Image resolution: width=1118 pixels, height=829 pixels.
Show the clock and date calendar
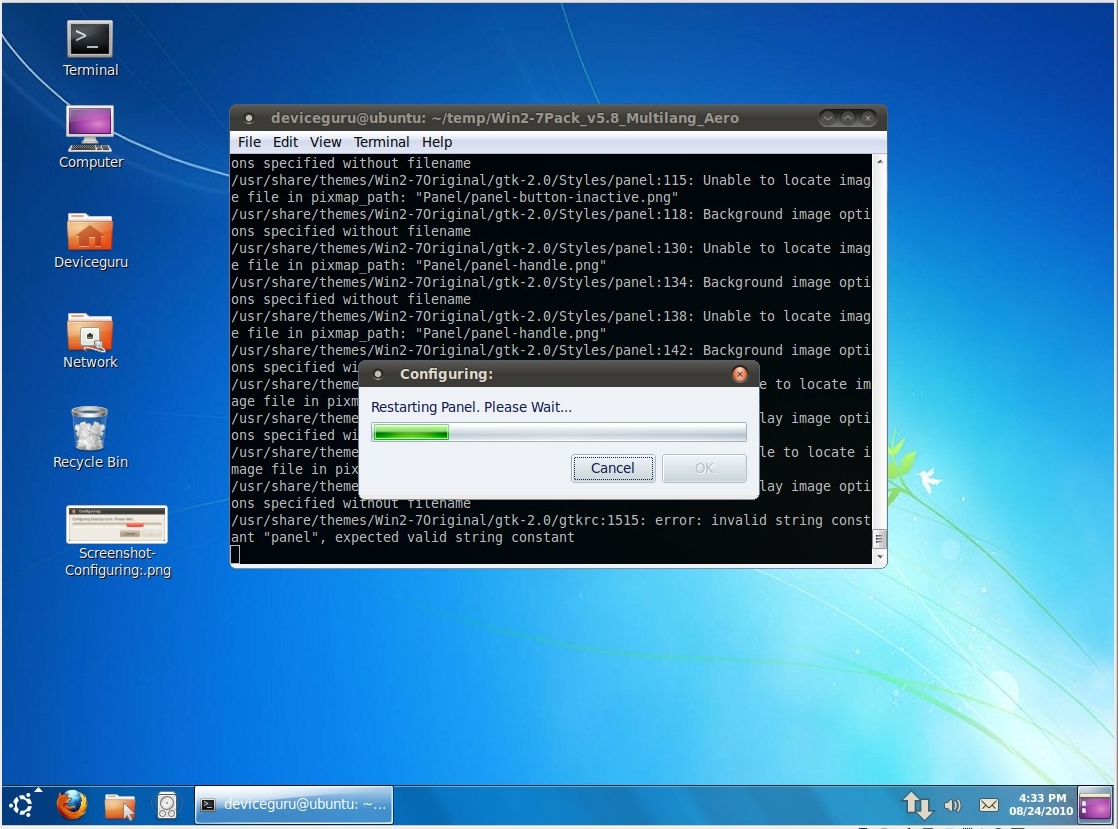pos(1041,805)
